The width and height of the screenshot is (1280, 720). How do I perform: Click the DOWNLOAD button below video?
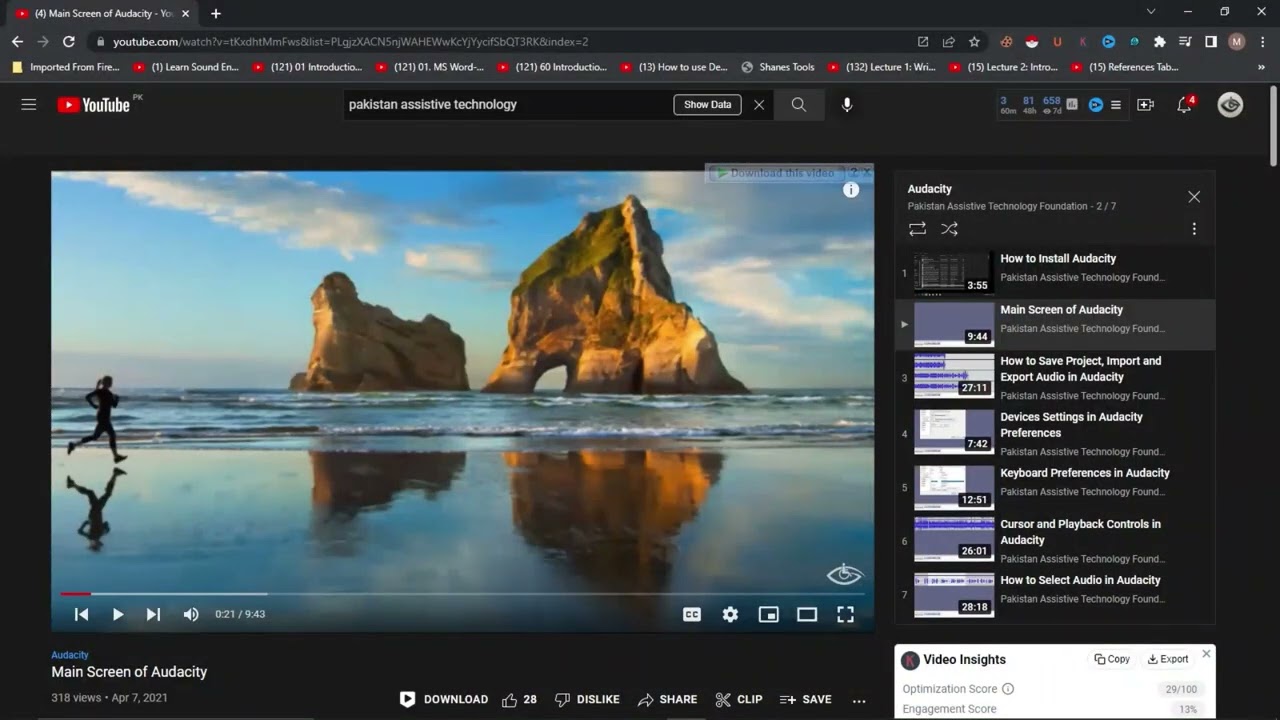point(443,700)
